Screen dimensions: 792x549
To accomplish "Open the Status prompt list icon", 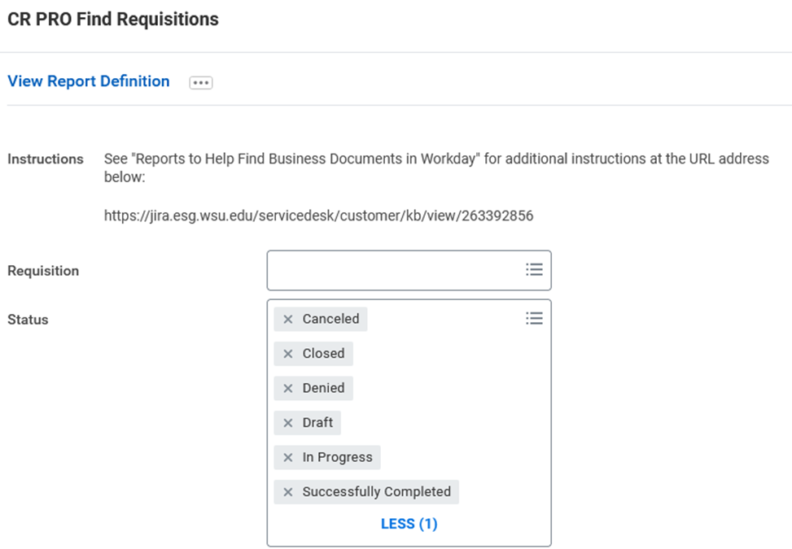I will pyautogui.click(x=534, y=318).
